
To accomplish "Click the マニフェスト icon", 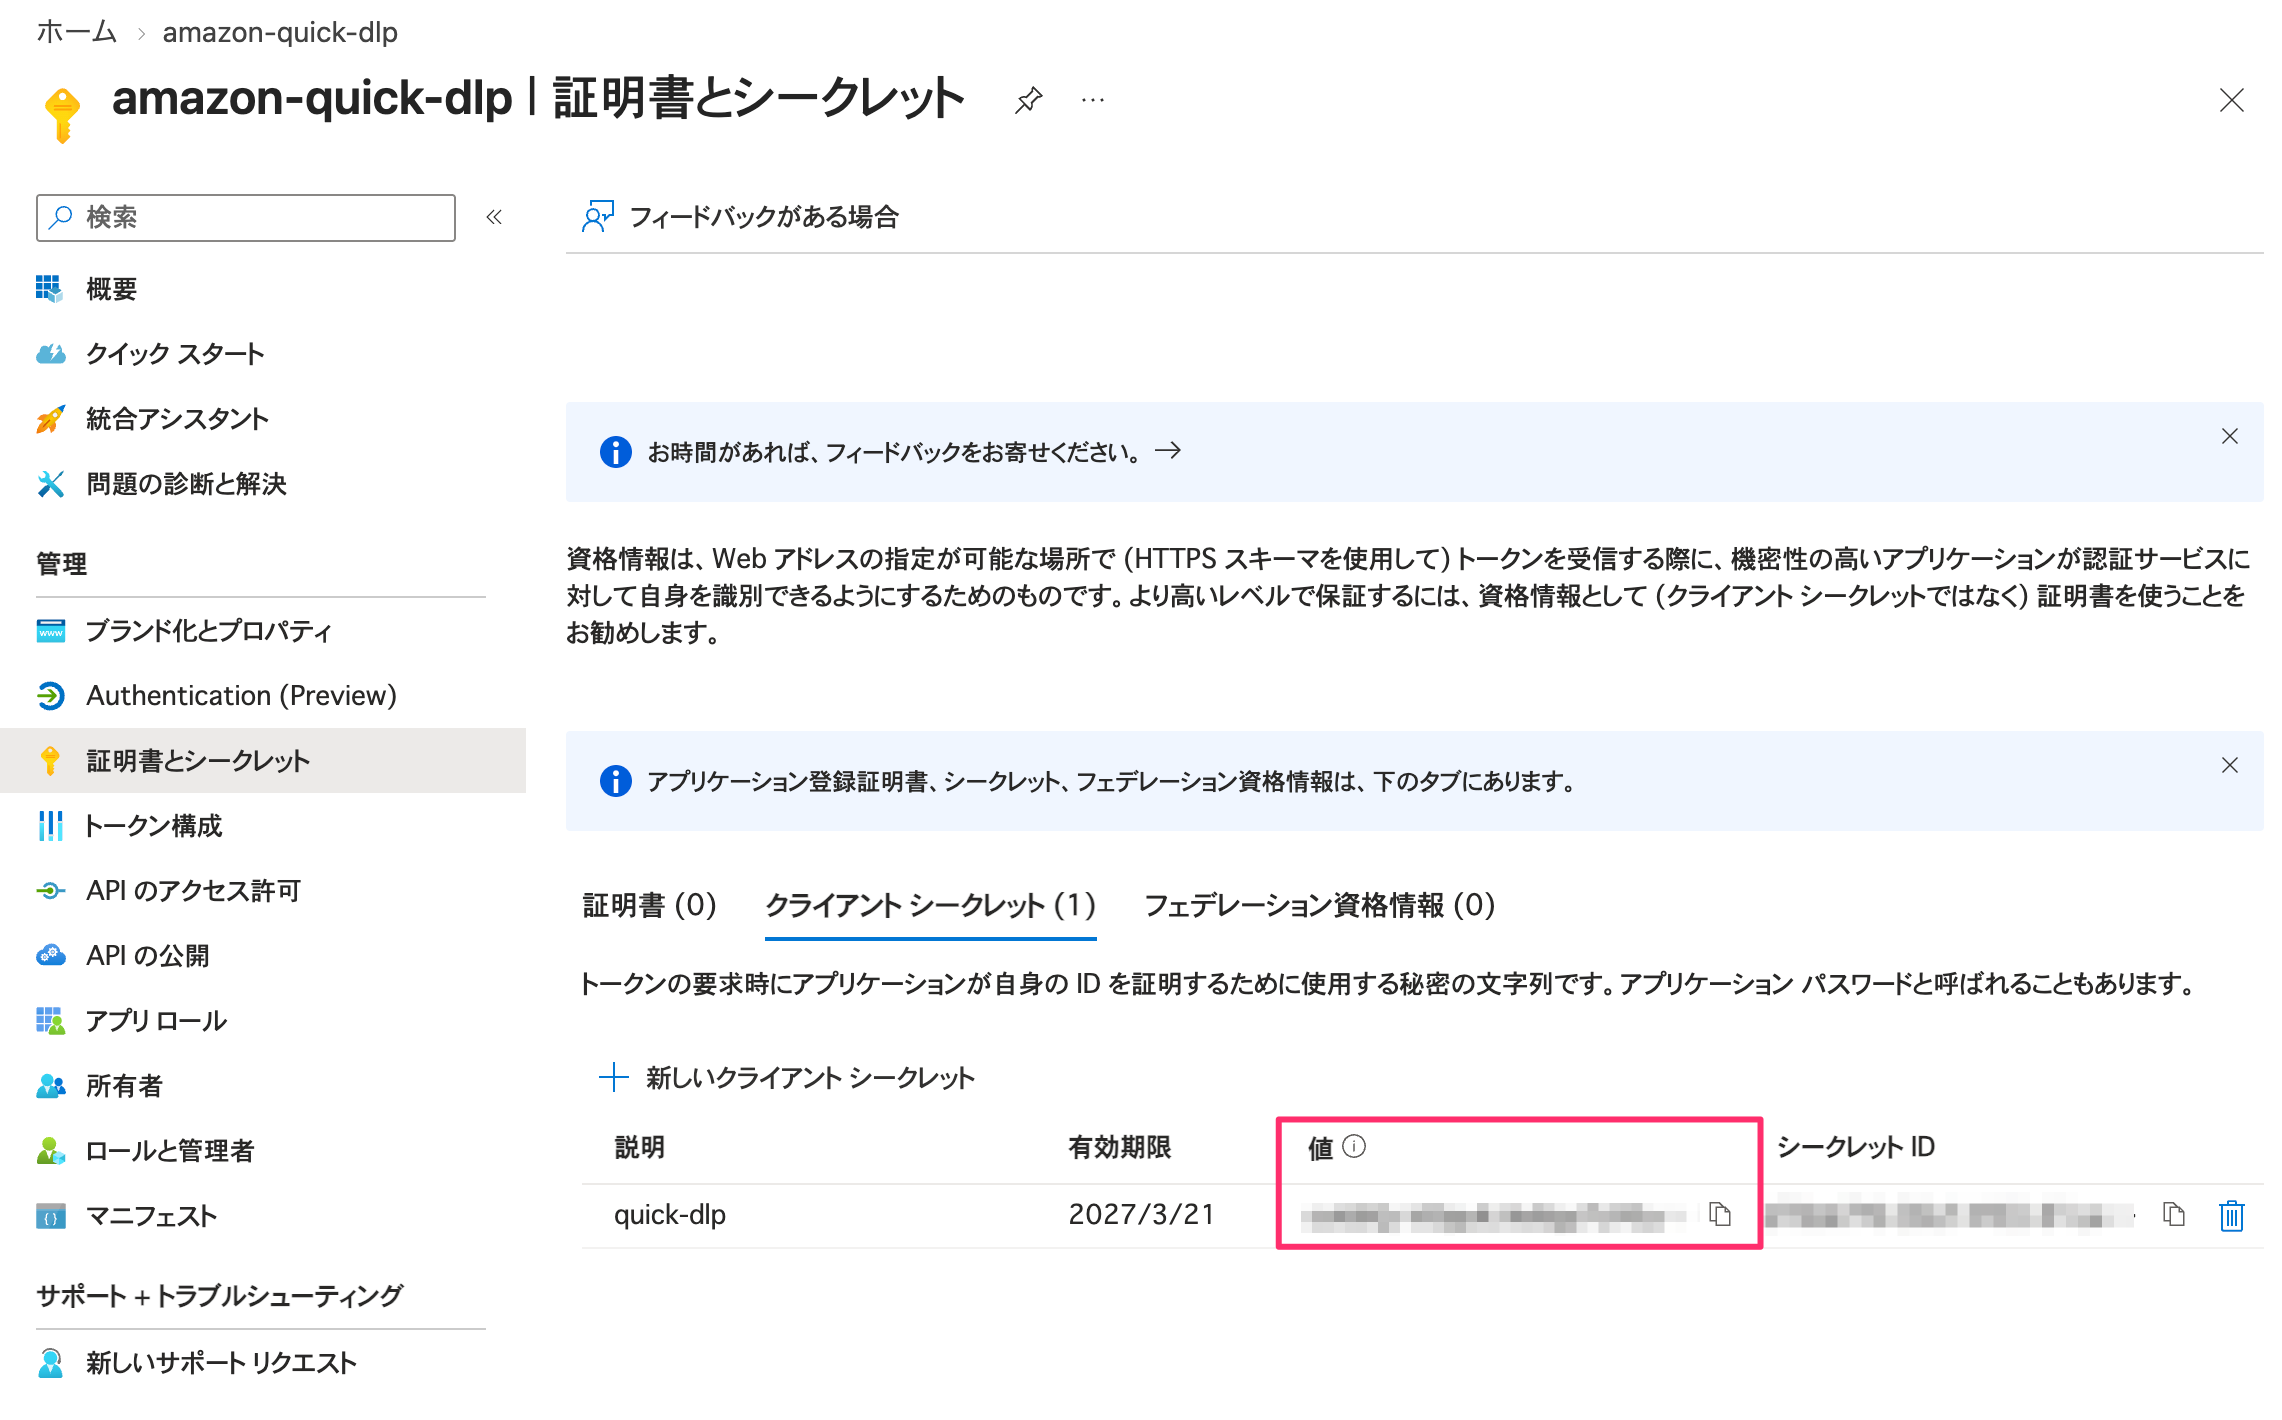I will tap(50, 1216).
